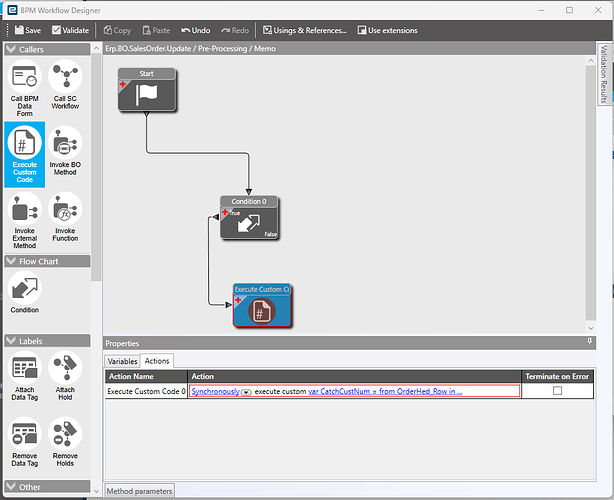
Task: Click the Start node on canvas
Action: coord(147,90)
